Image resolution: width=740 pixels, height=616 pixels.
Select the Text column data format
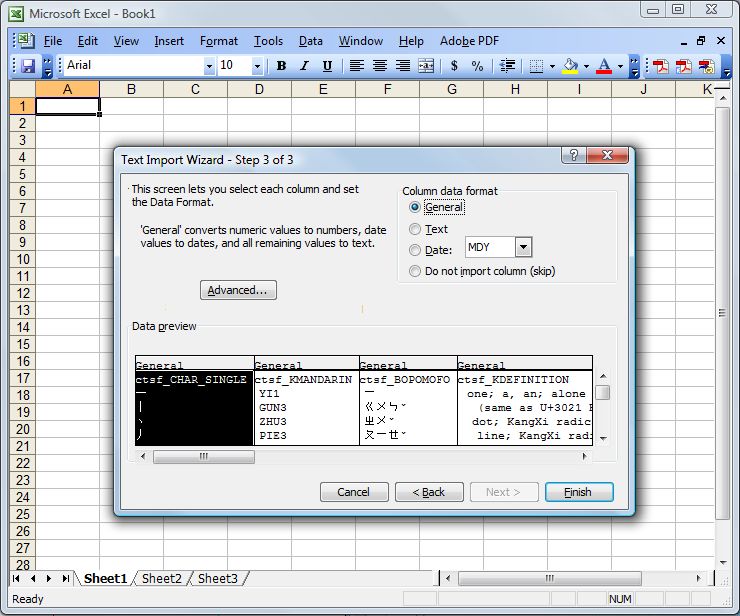(415, 229)
